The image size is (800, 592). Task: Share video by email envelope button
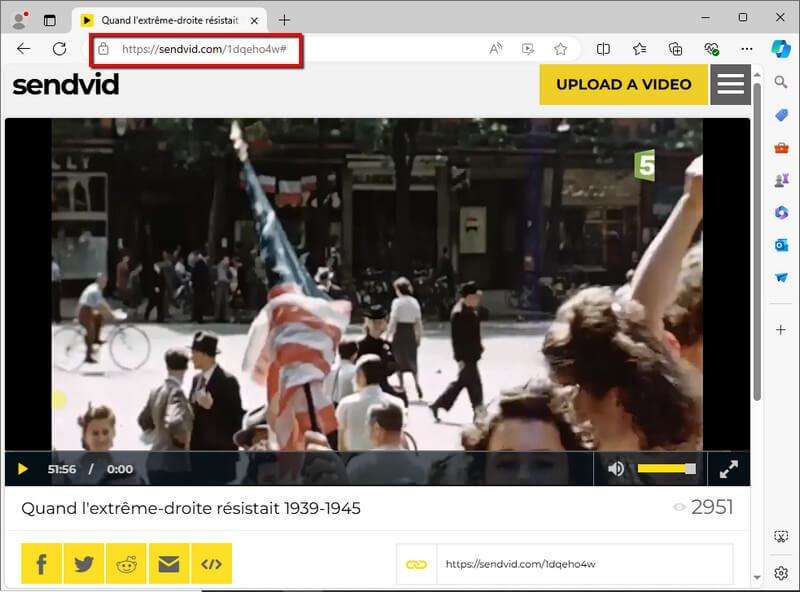[x=169, y=564]
